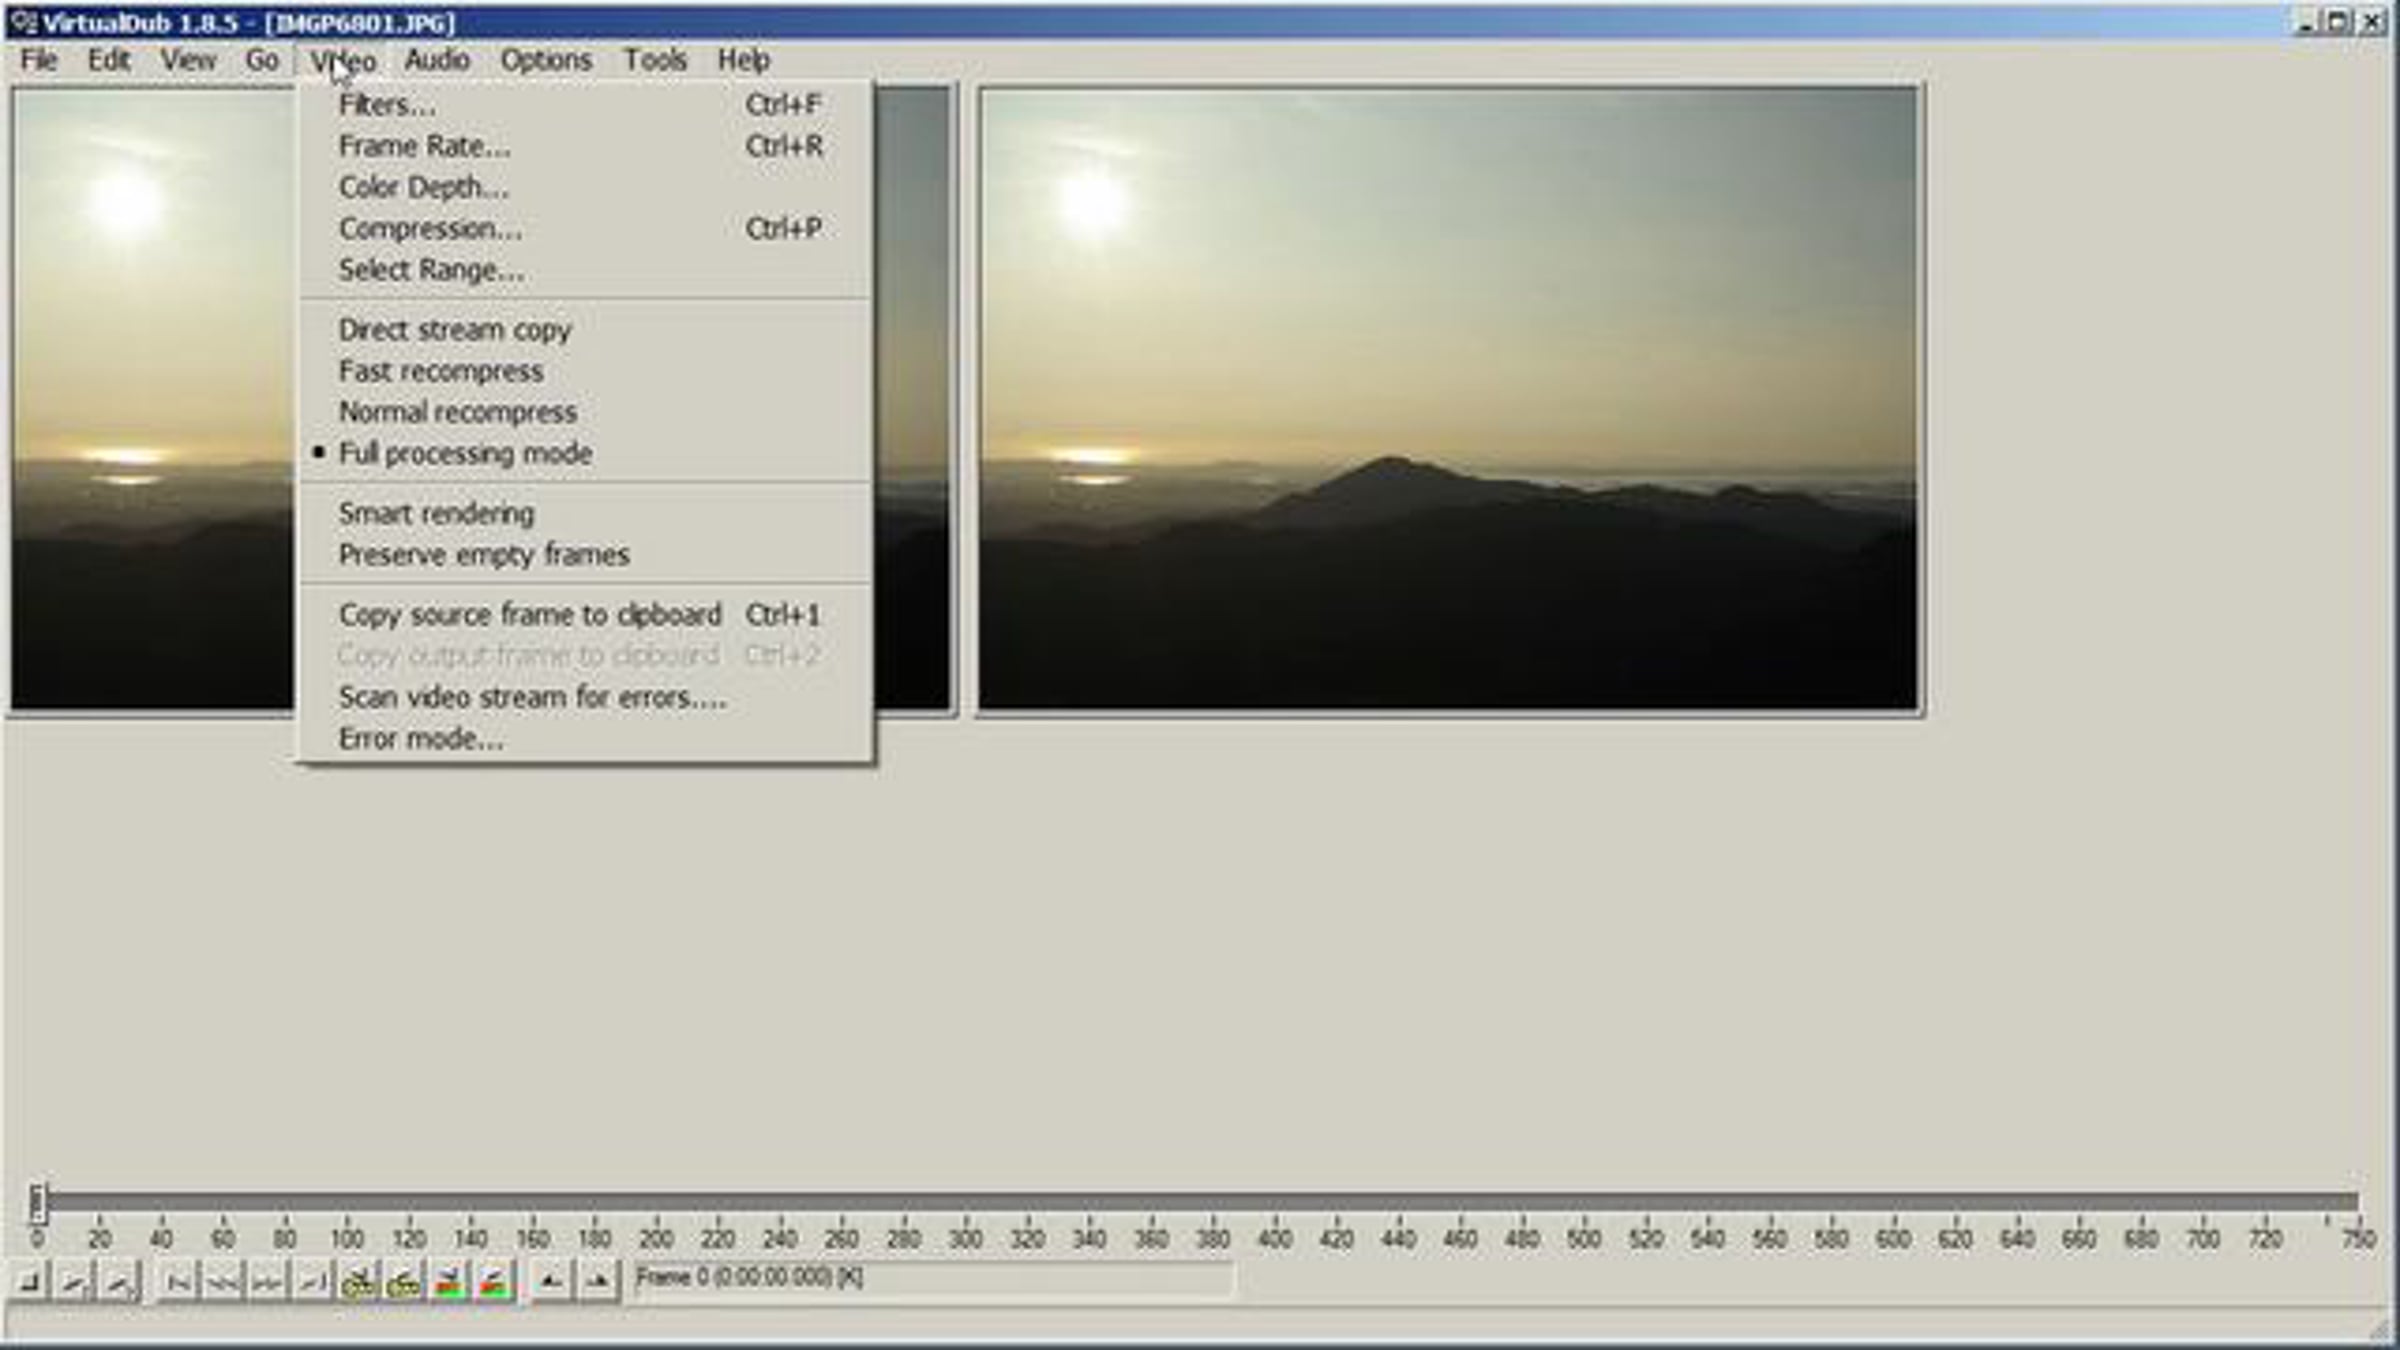Step backward one frame

[x=223, y=1281]
